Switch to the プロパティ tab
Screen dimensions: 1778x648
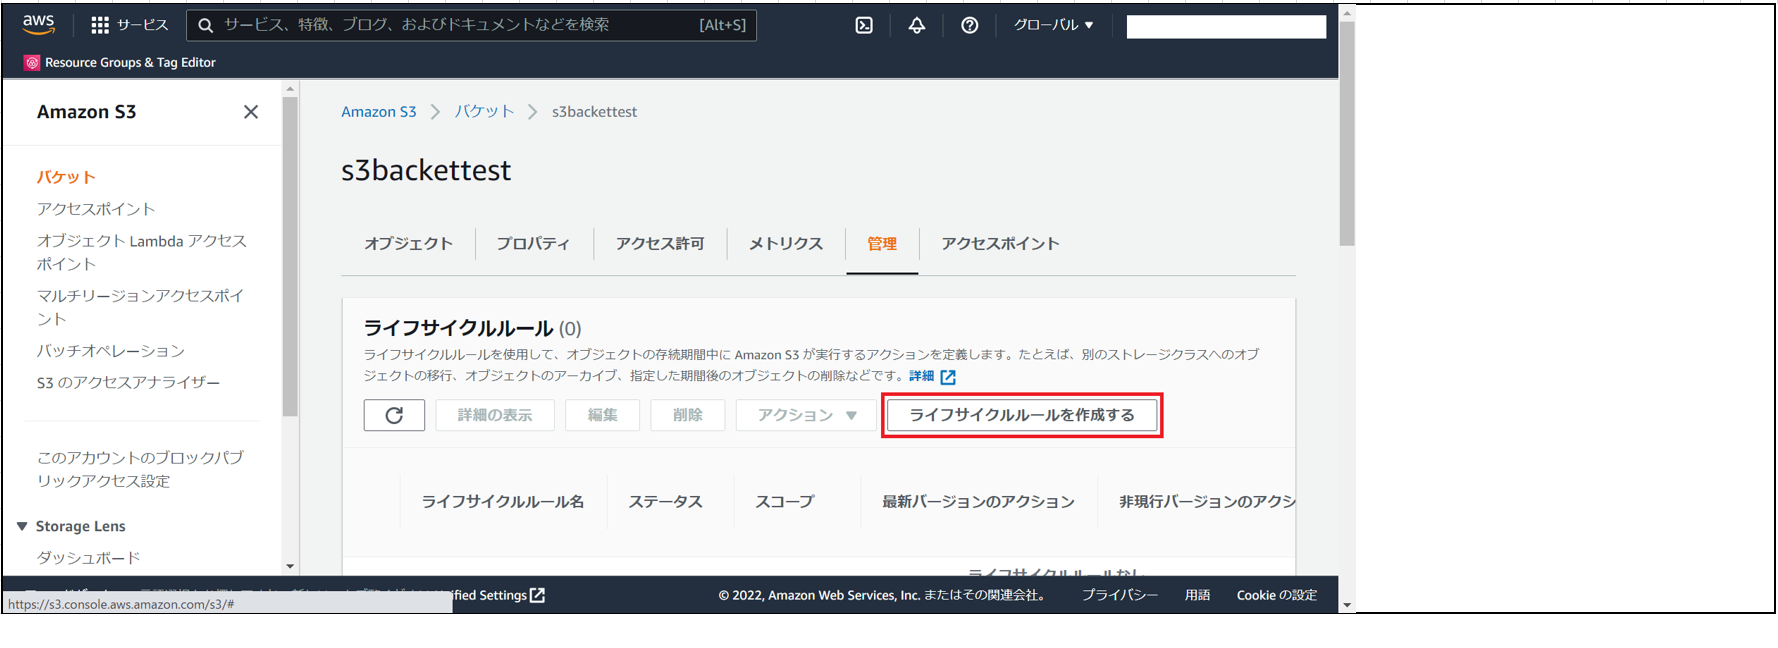click(533, 243)
